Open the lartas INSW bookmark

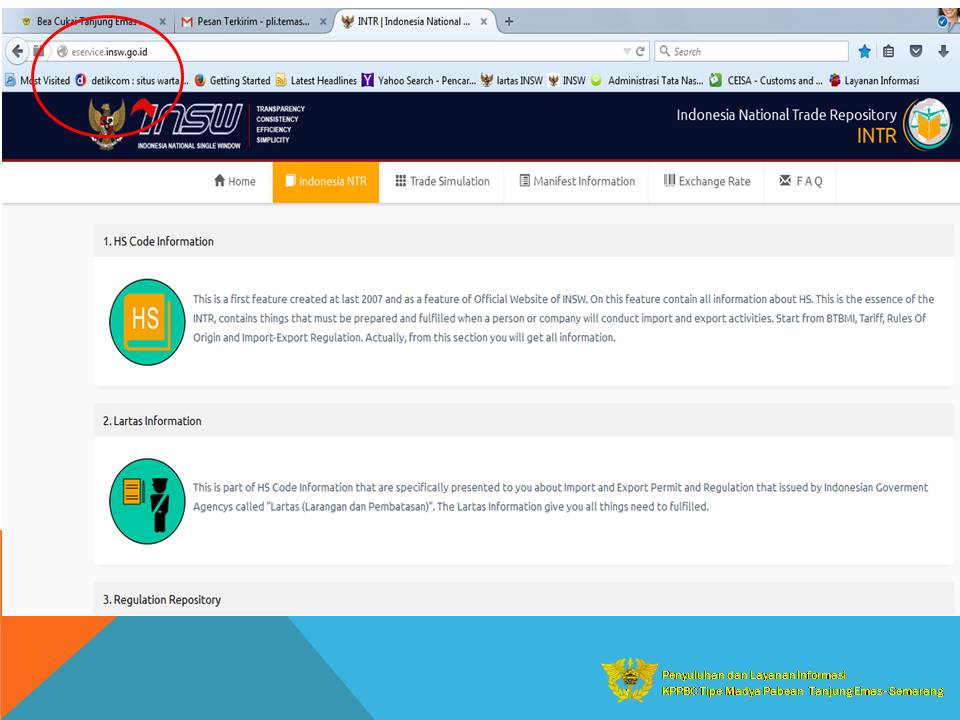coord(512,80)
